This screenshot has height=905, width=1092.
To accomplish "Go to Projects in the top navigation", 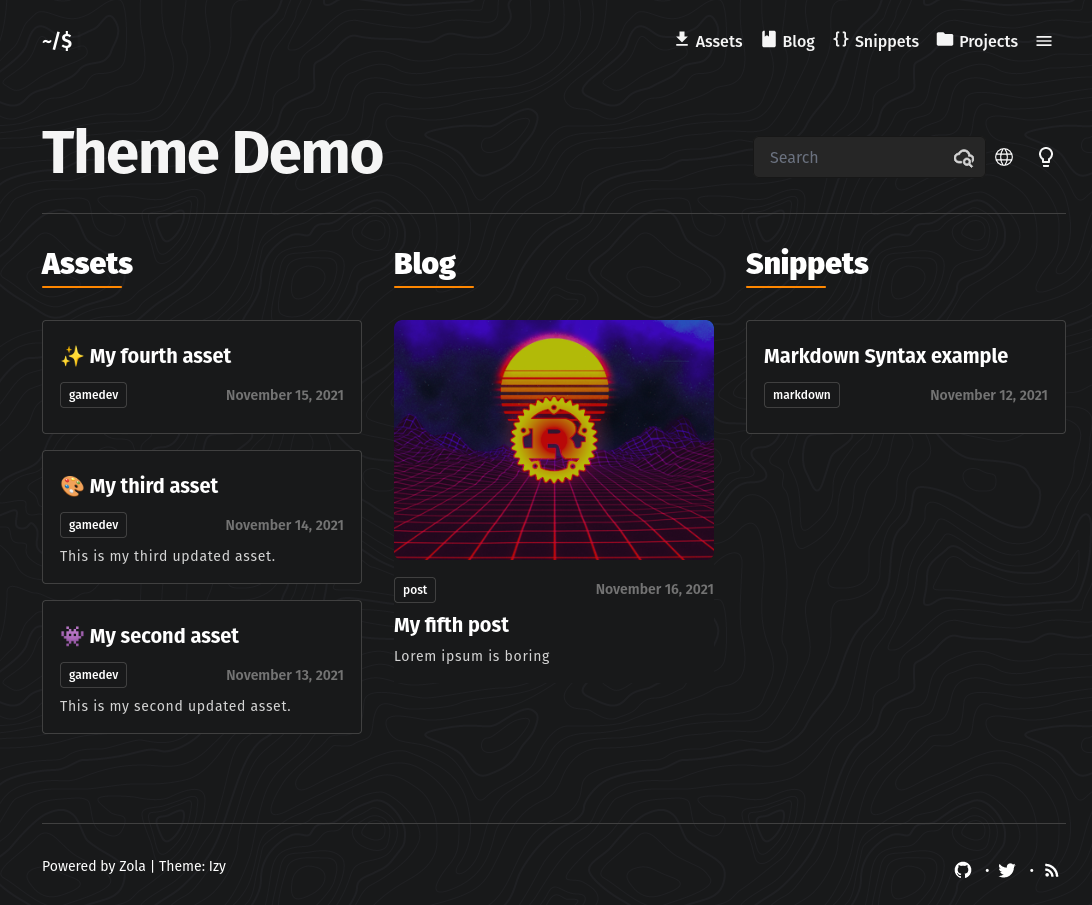I will click(988, 41).
